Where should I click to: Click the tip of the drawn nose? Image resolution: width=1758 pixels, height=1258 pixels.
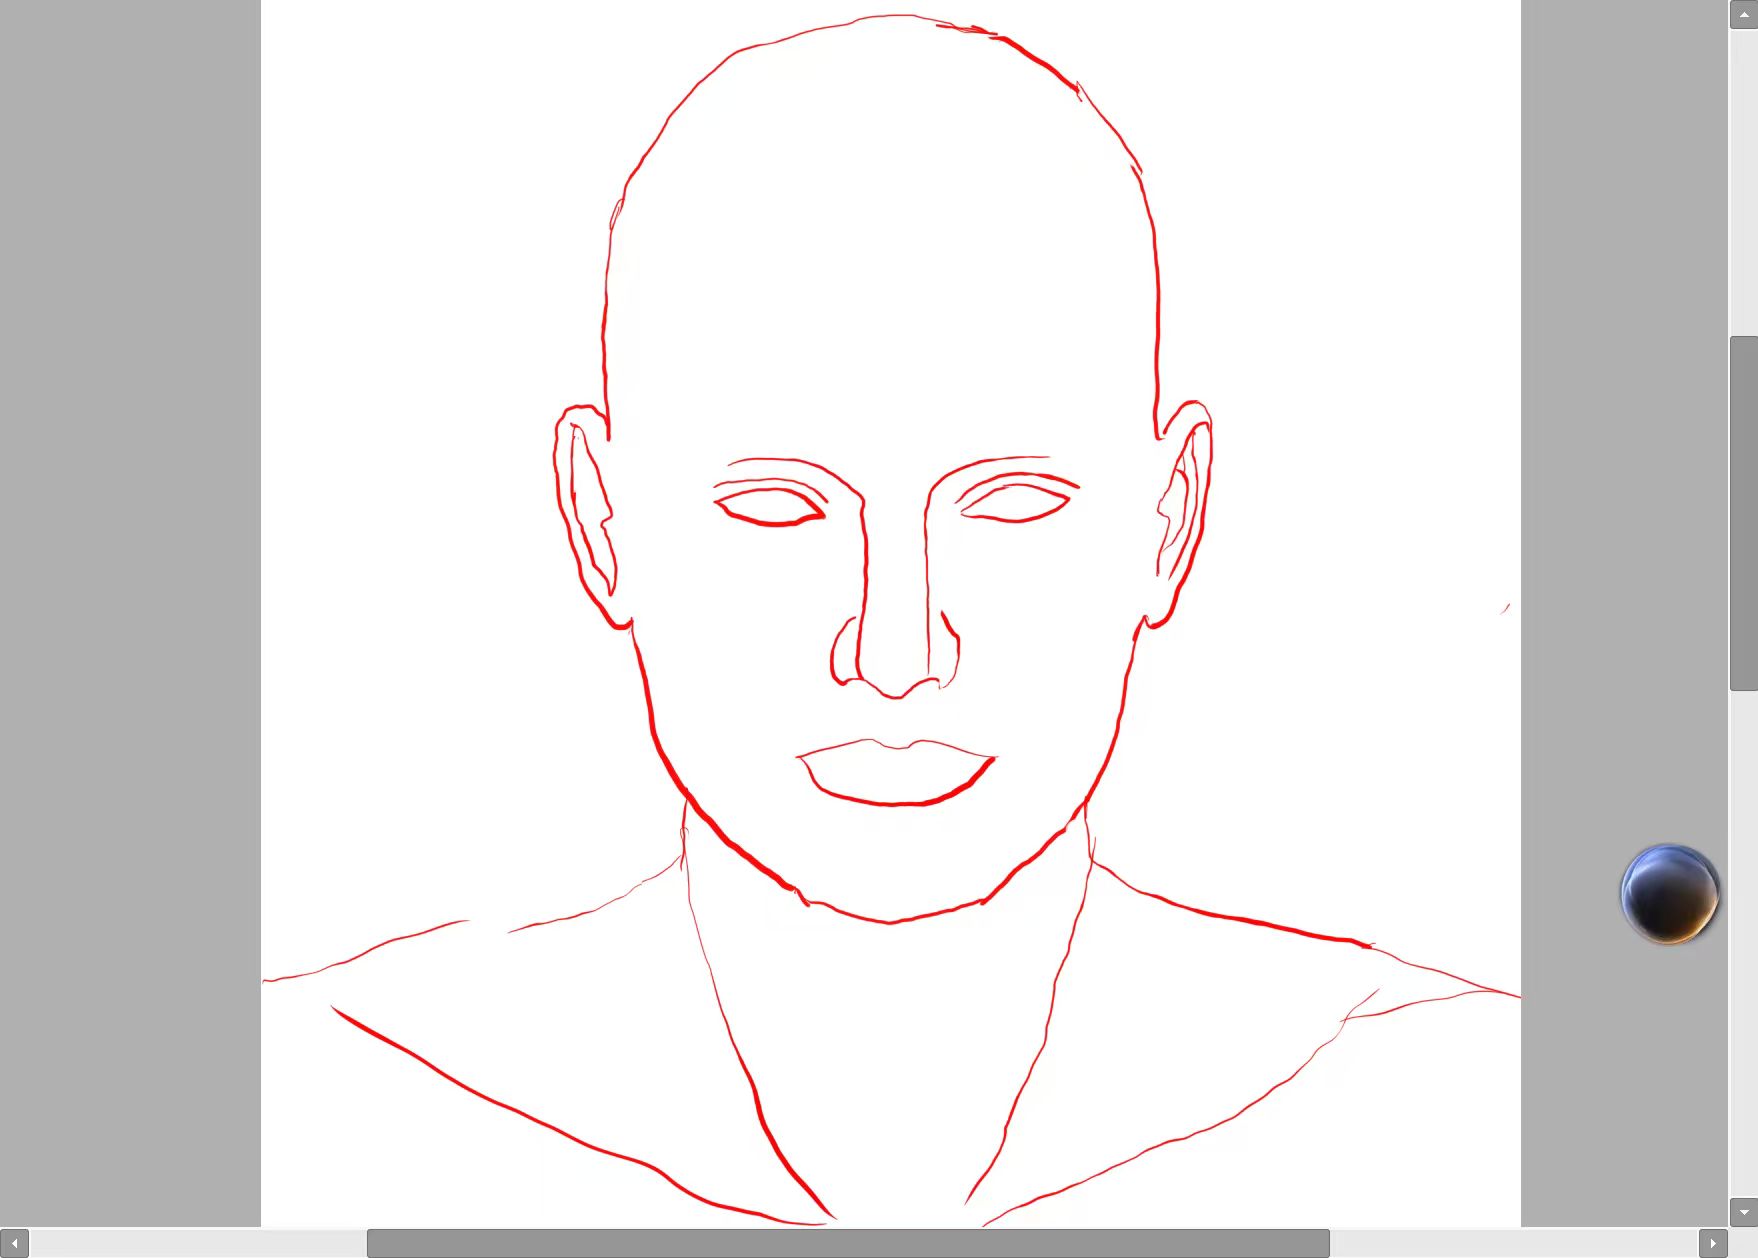(x=895, y=688)
